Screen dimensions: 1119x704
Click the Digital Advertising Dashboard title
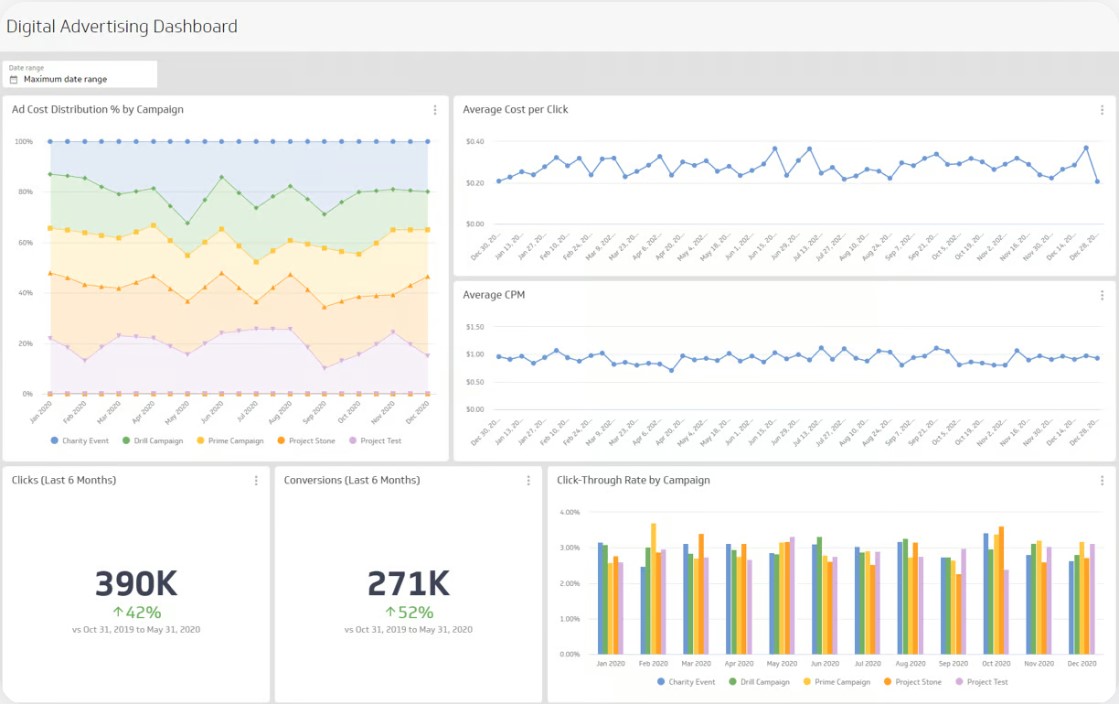(122, 26)
